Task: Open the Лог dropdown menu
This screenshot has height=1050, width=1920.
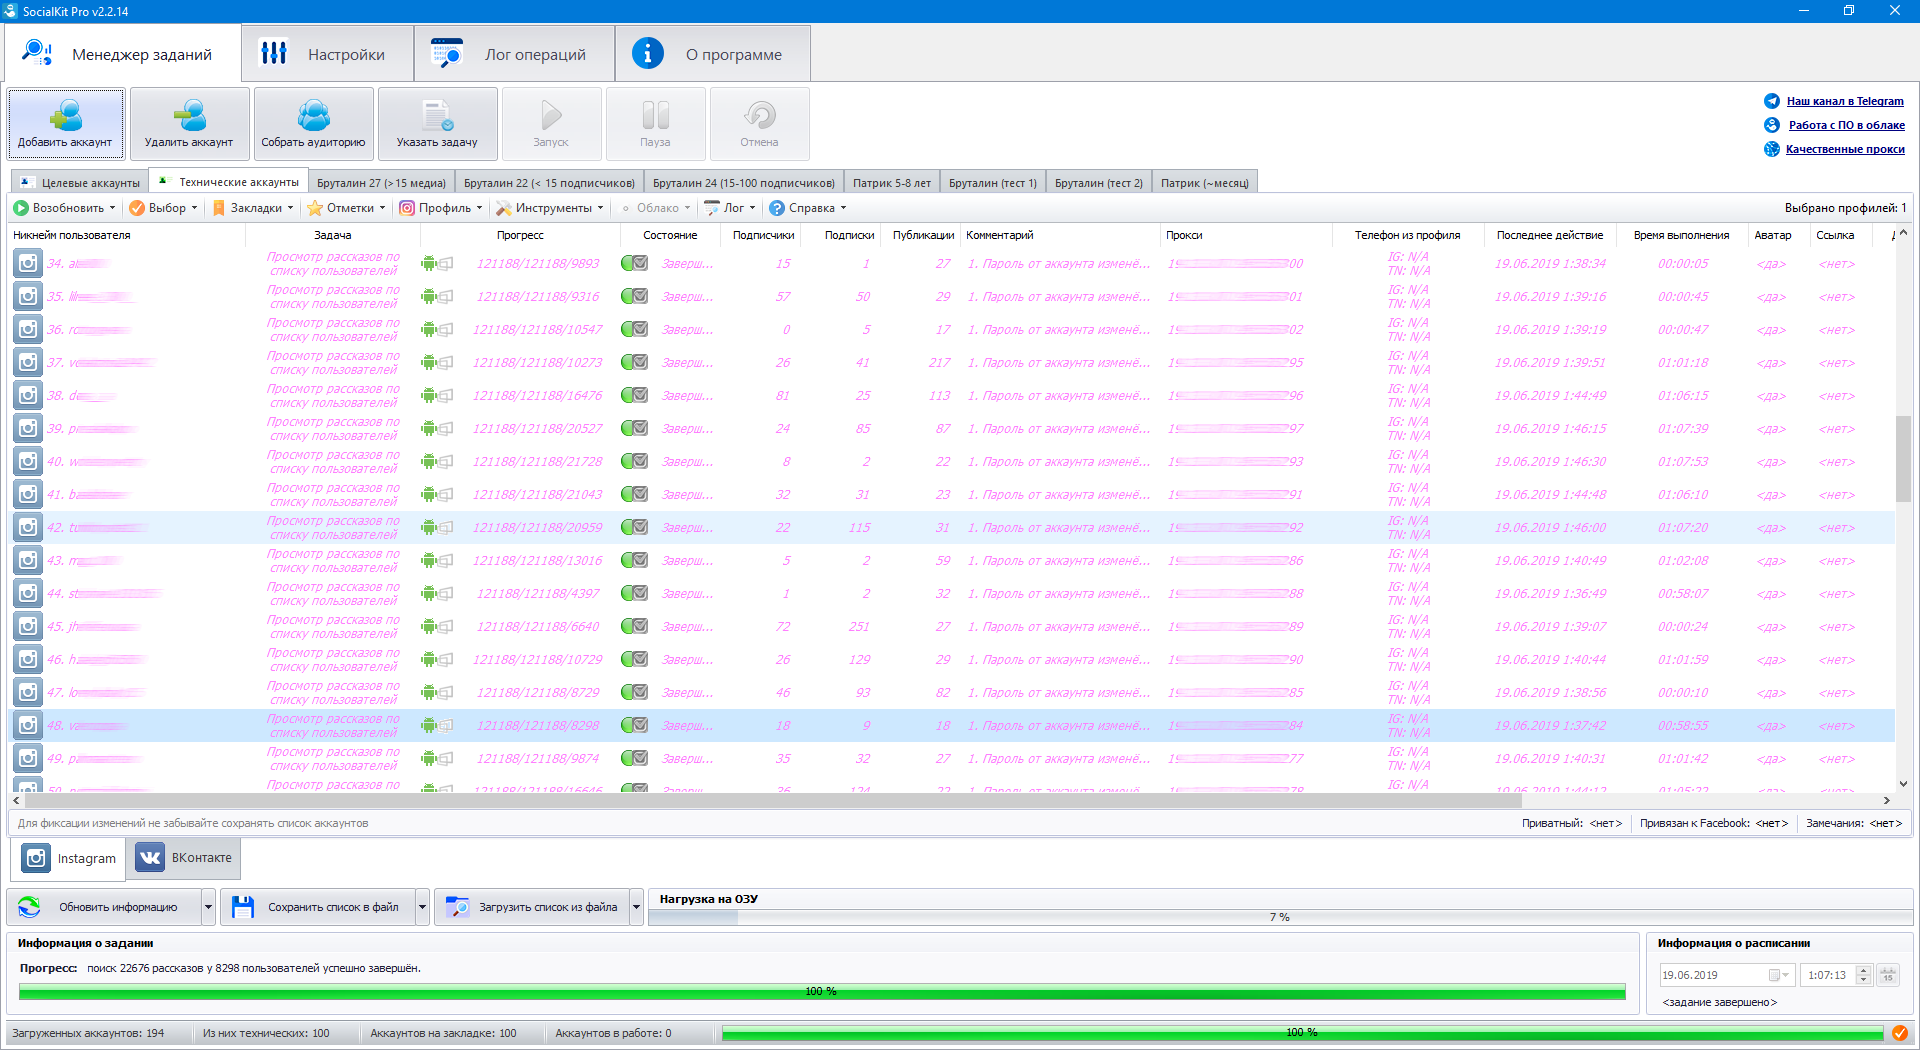Action: (730, 208)
